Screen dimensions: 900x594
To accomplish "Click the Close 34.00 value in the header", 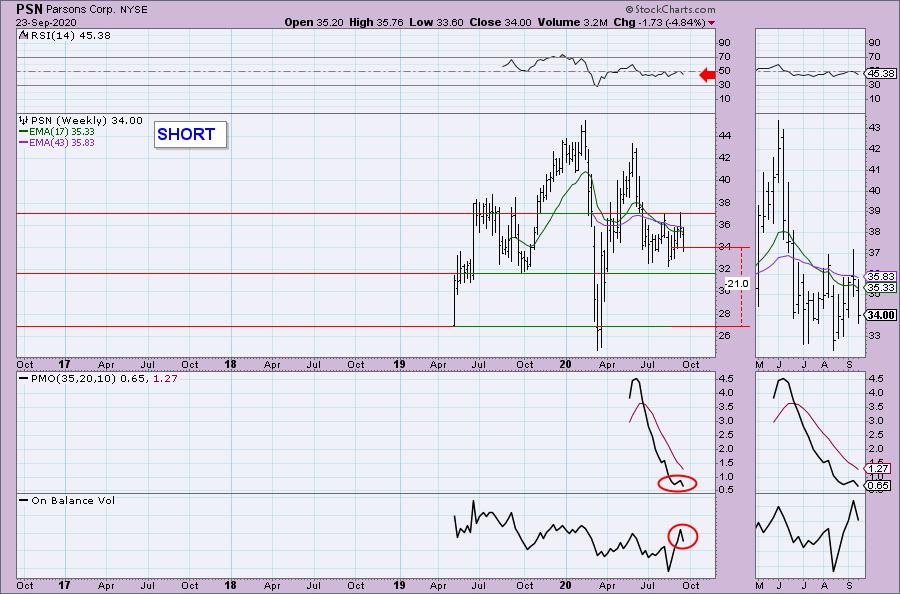I will (500, 22).
